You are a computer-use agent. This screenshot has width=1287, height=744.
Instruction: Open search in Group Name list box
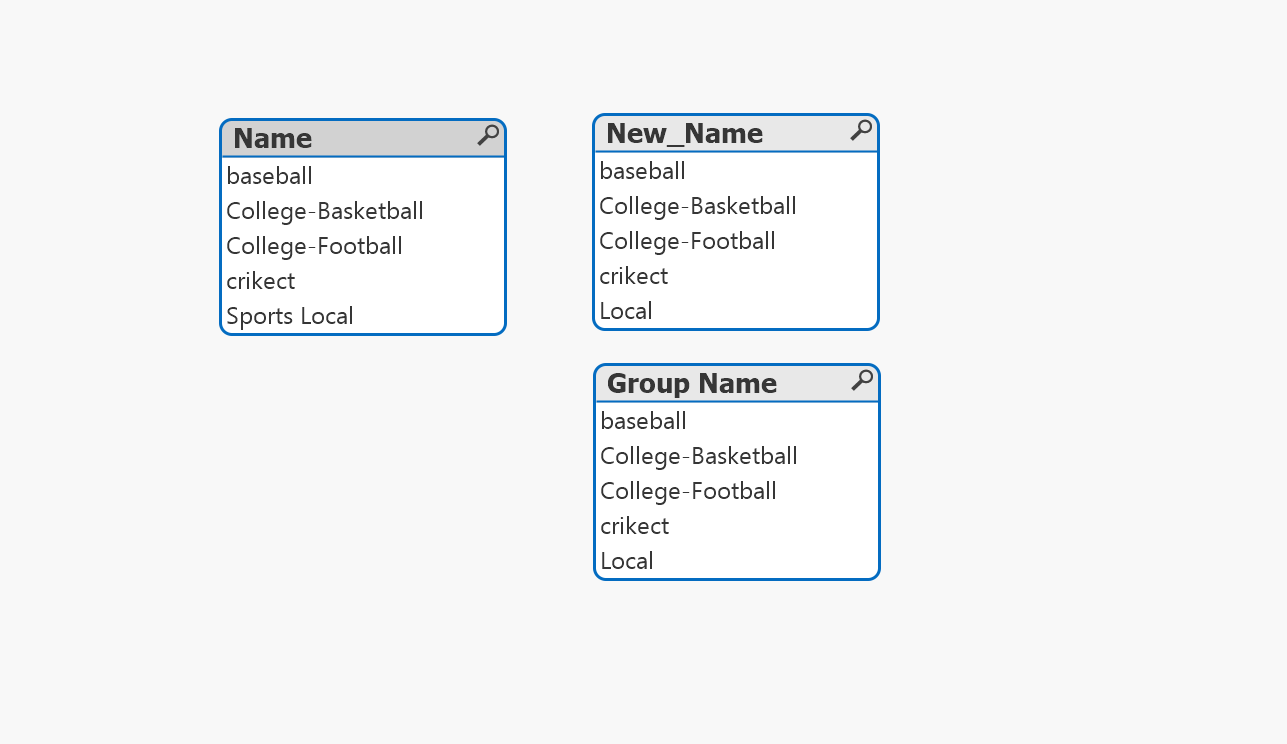click(x=862, y=380)
